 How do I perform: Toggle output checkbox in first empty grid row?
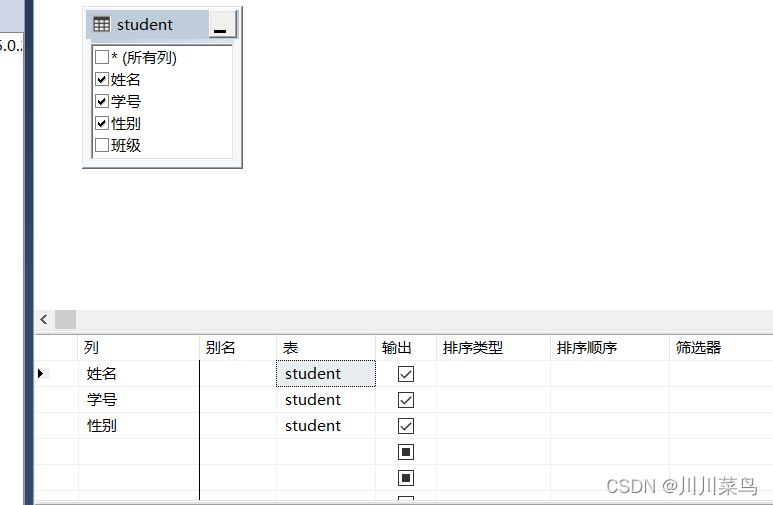click(x=406, y=452)
